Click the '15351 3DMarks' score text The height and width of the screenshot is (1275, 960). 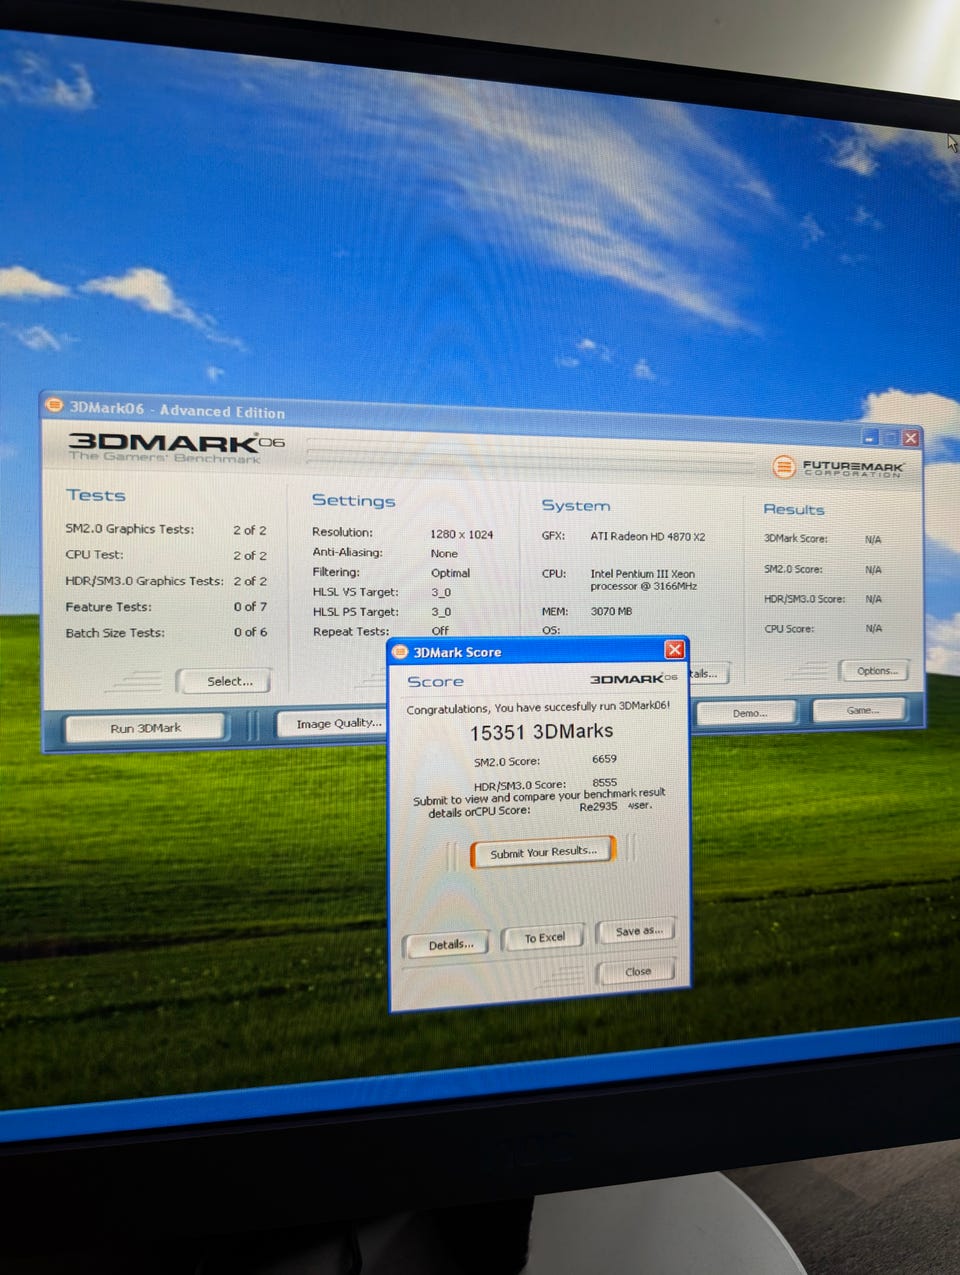[x=541, y=732]
